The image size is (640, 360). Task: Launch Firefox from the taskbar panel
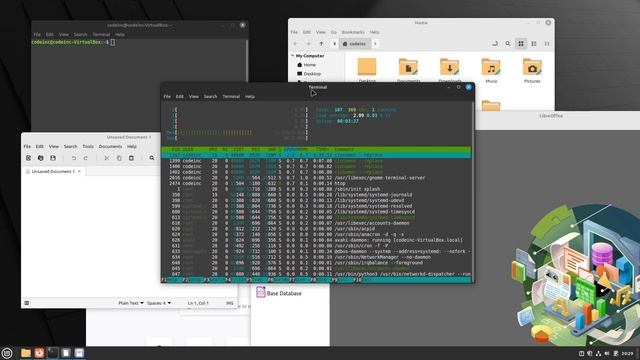[x=39, y=353]
